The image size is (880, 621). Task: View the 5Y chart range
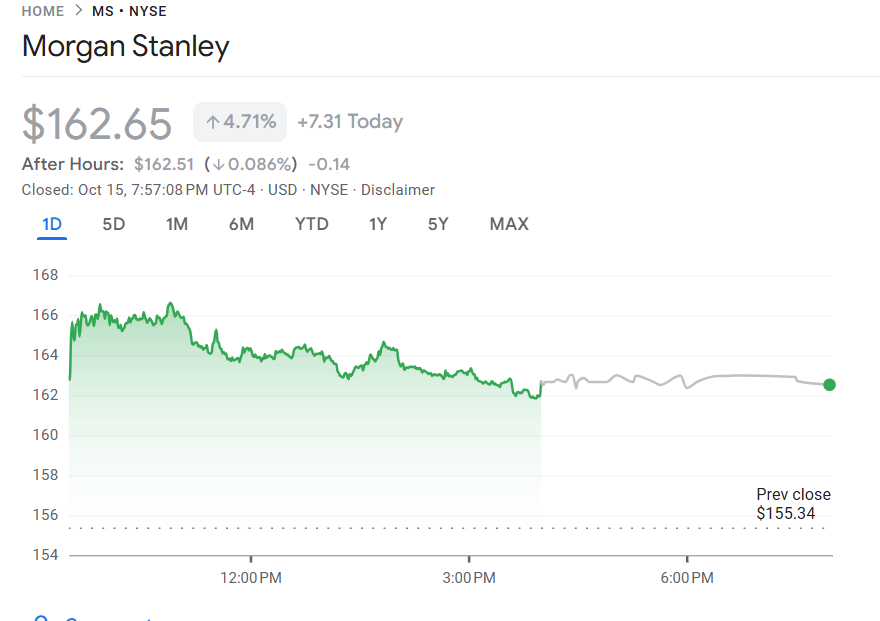(438, 224)
